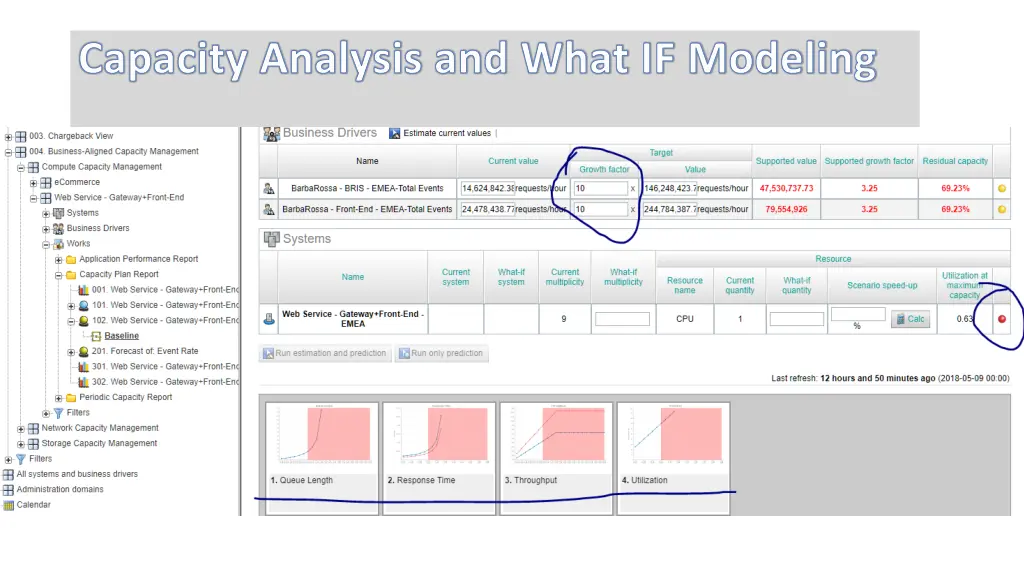Click the Systems node icon in tree
The height and width of the screenshot is (576, 1024).
58,213
